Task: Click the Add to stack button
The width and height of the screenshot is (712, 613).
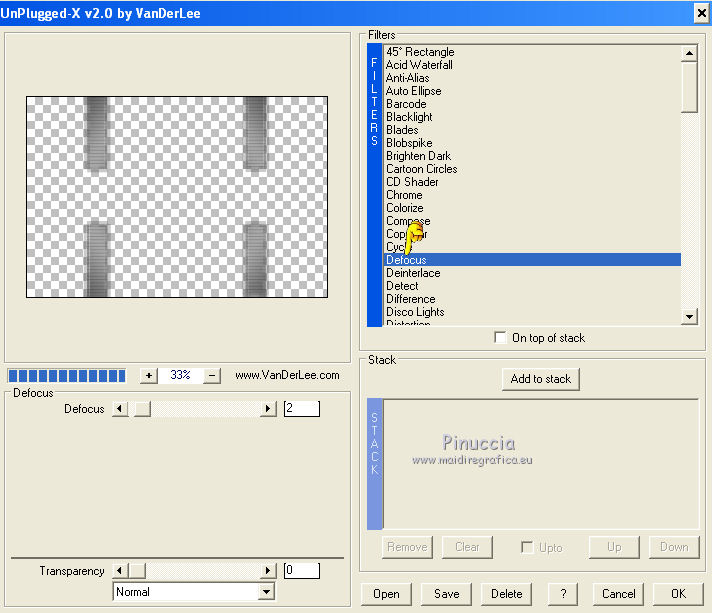Action: click(x=540, y=379)
